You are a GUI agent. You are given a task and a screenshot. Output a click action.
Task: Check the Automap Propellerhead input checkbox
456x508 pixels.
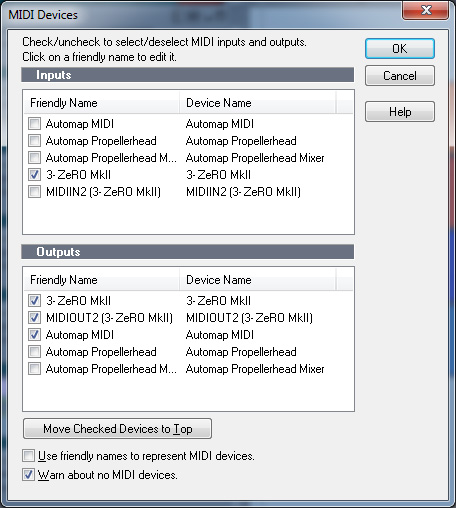[x=34, y=141]
